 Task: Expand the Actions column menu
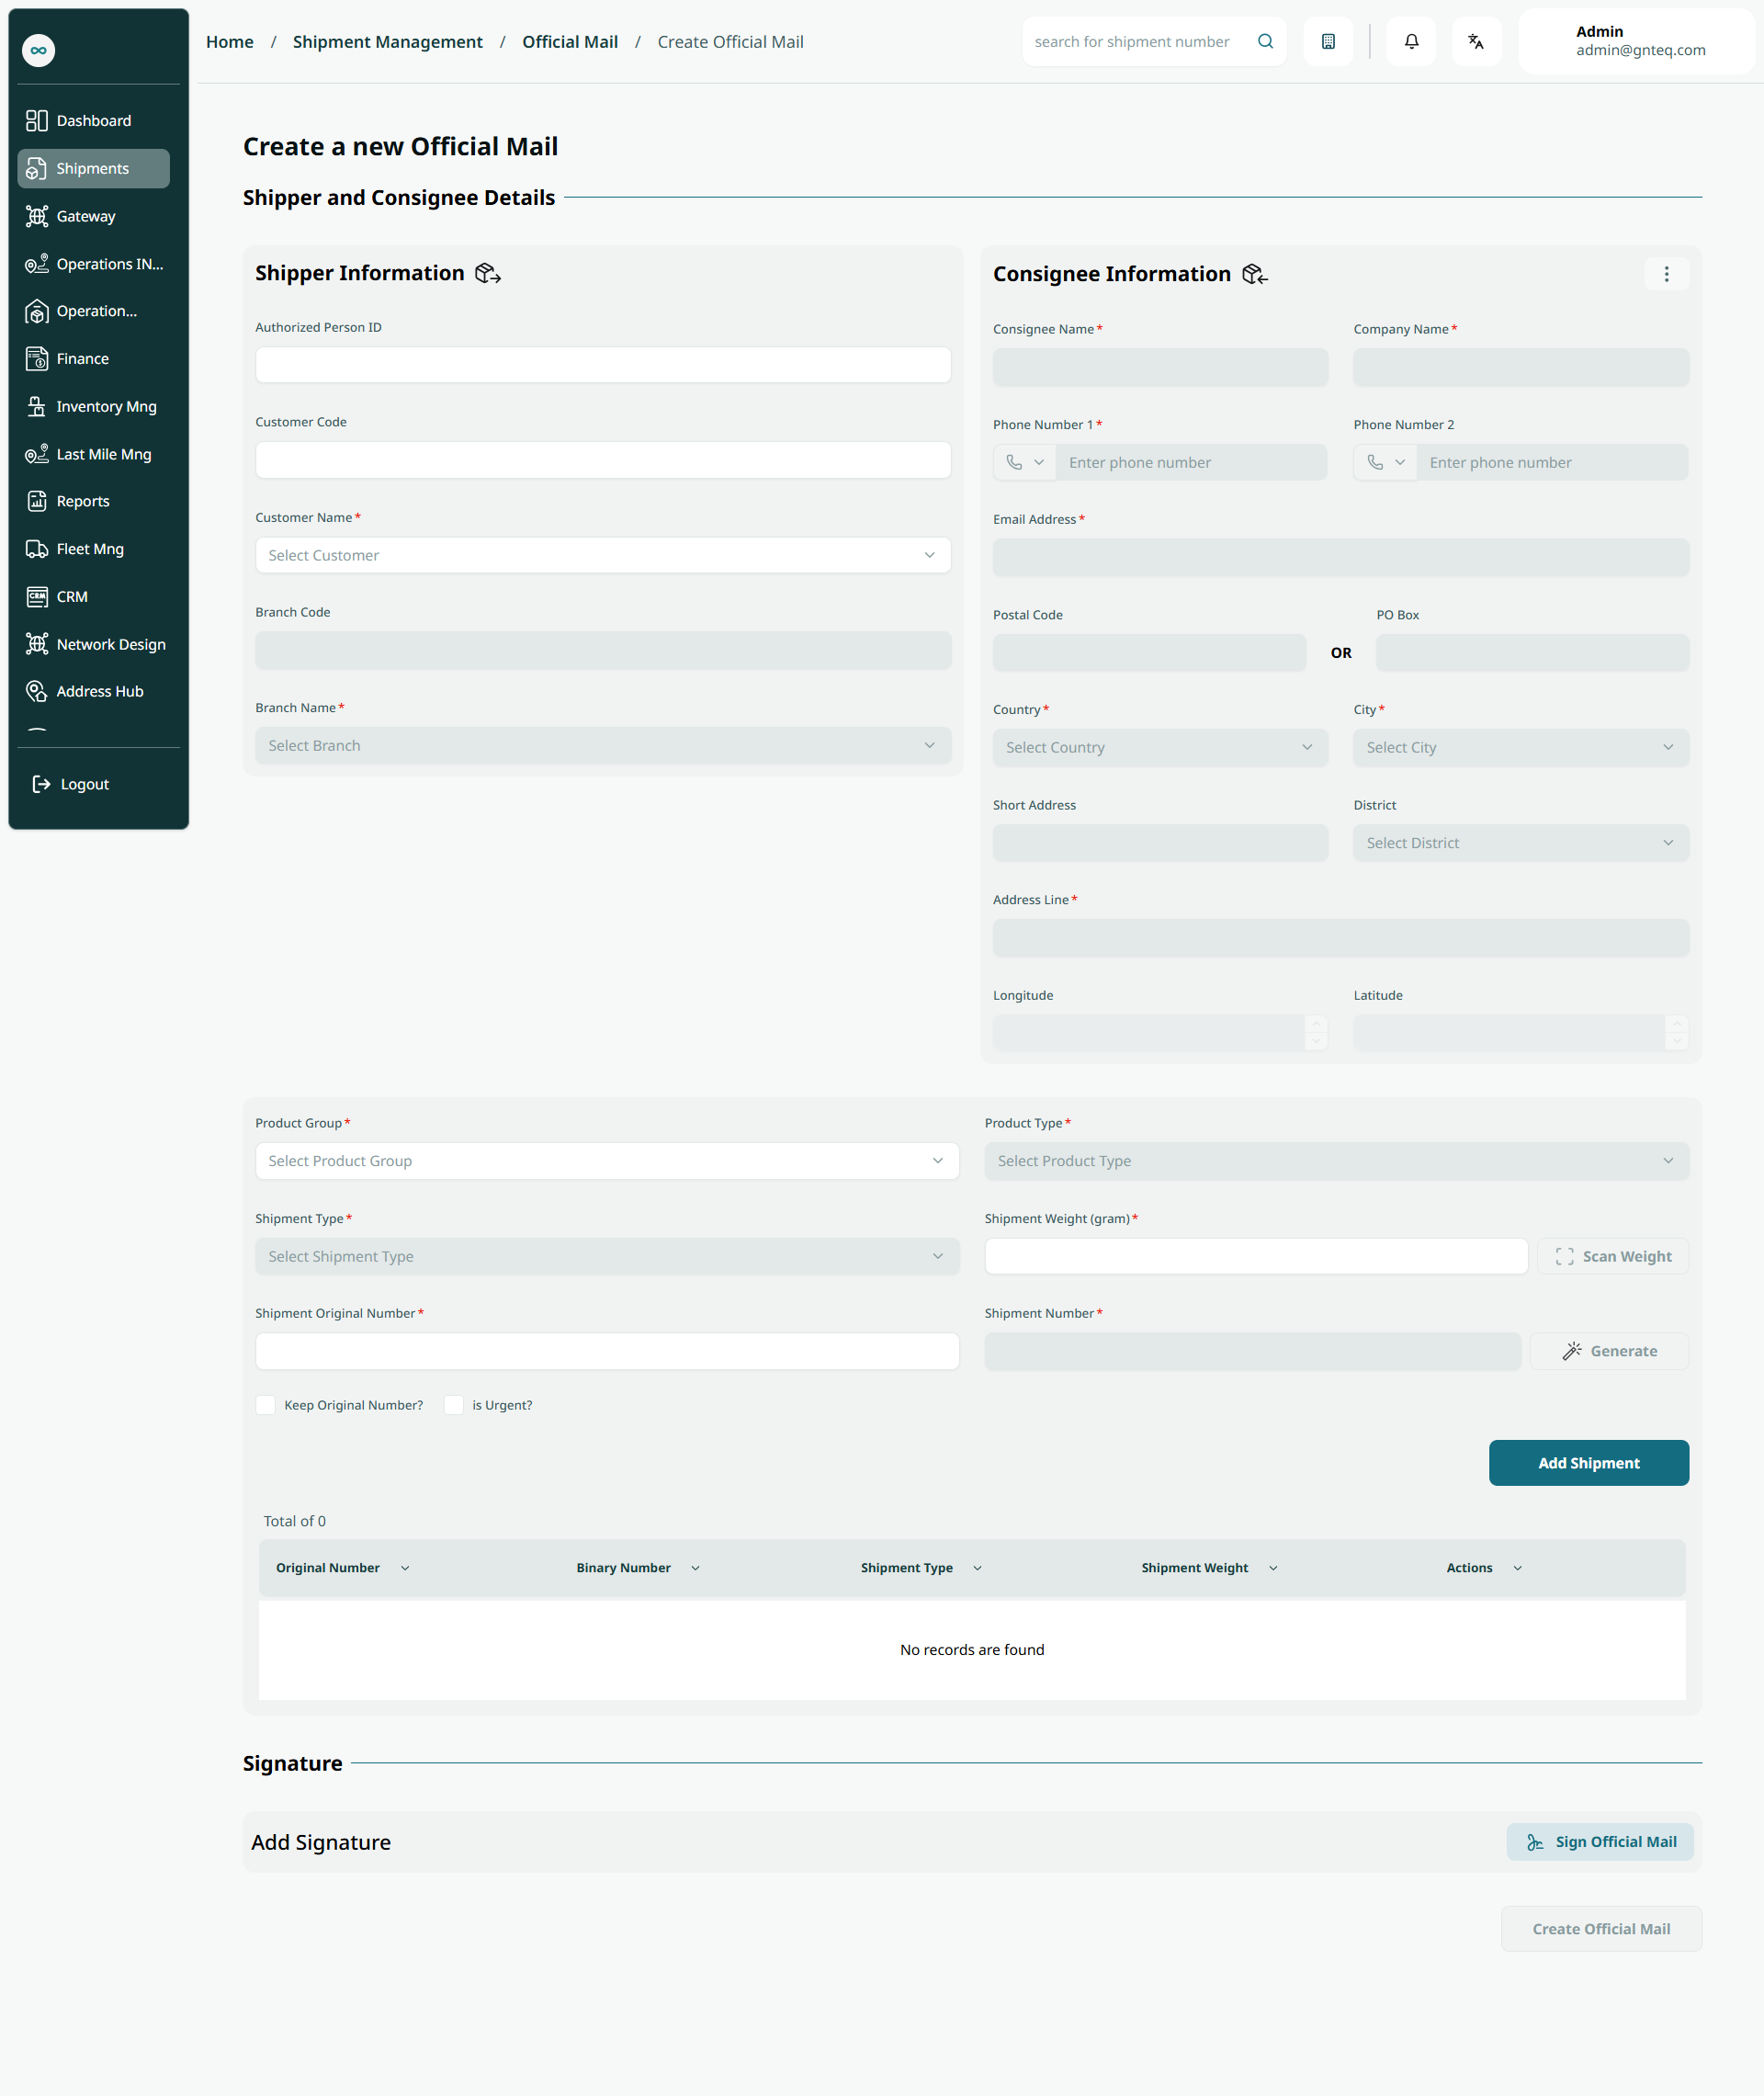pyautogui.click(x=1517, y=1568)
